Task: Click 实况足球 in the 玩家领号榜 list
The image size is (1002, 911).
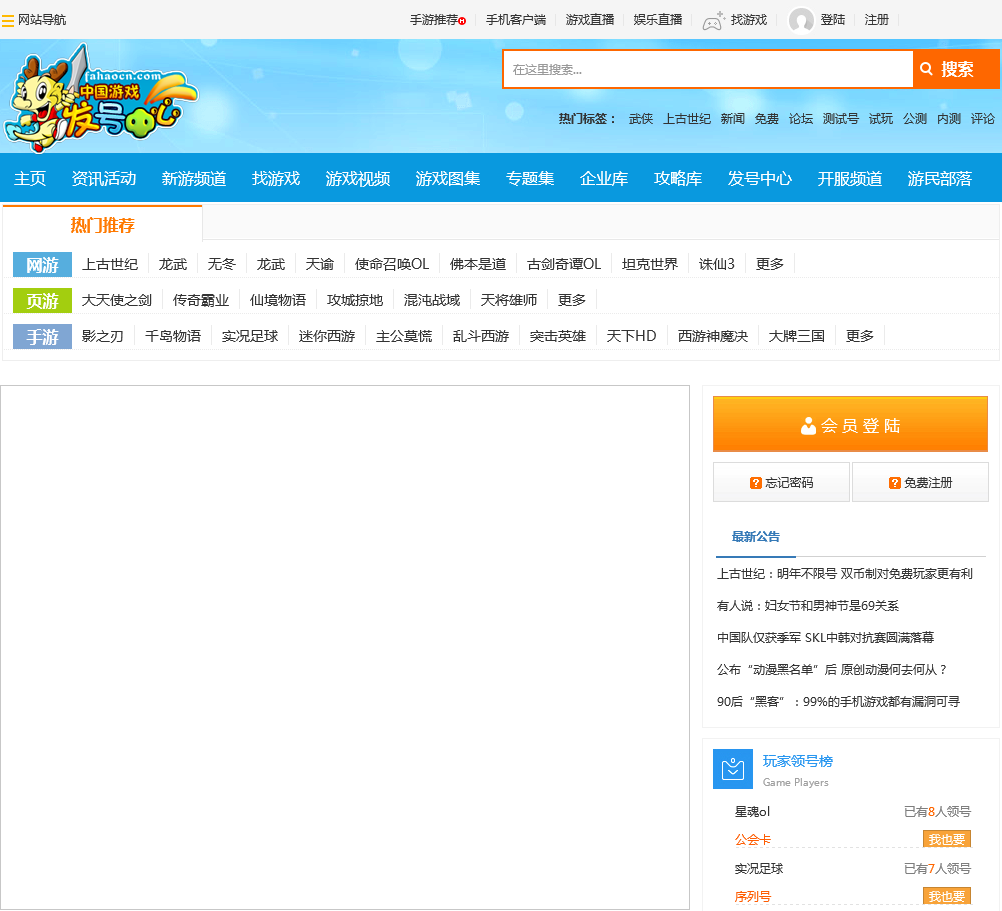Action: [759, 868]
